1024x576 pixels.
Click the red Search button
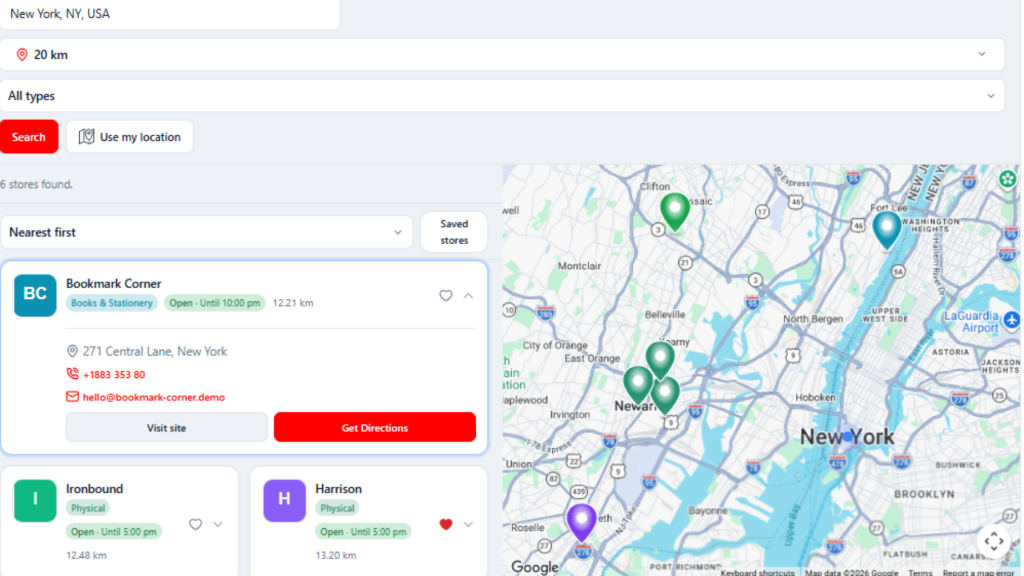pyautogui.click(x=29, y=136)
